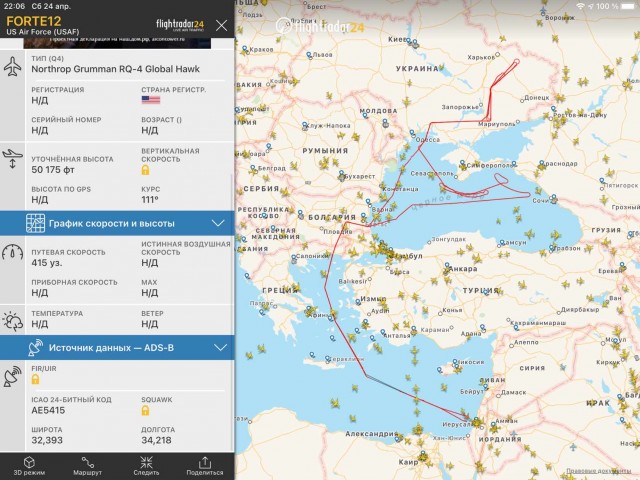Click the altitude plane with arrows icon
The image size is (640, 480).
(13, 159)
